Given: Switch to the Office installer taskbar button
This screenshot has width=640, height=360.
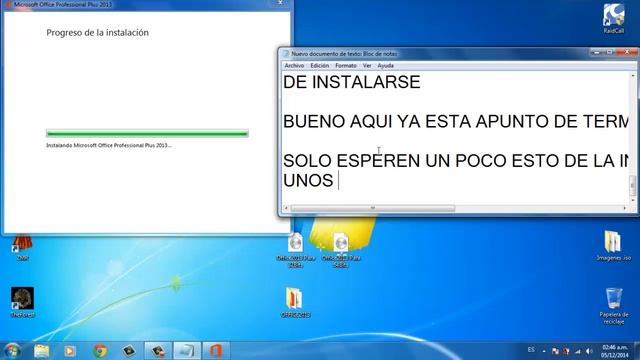Looking at the screenshot, I should [x=216, y=351].
